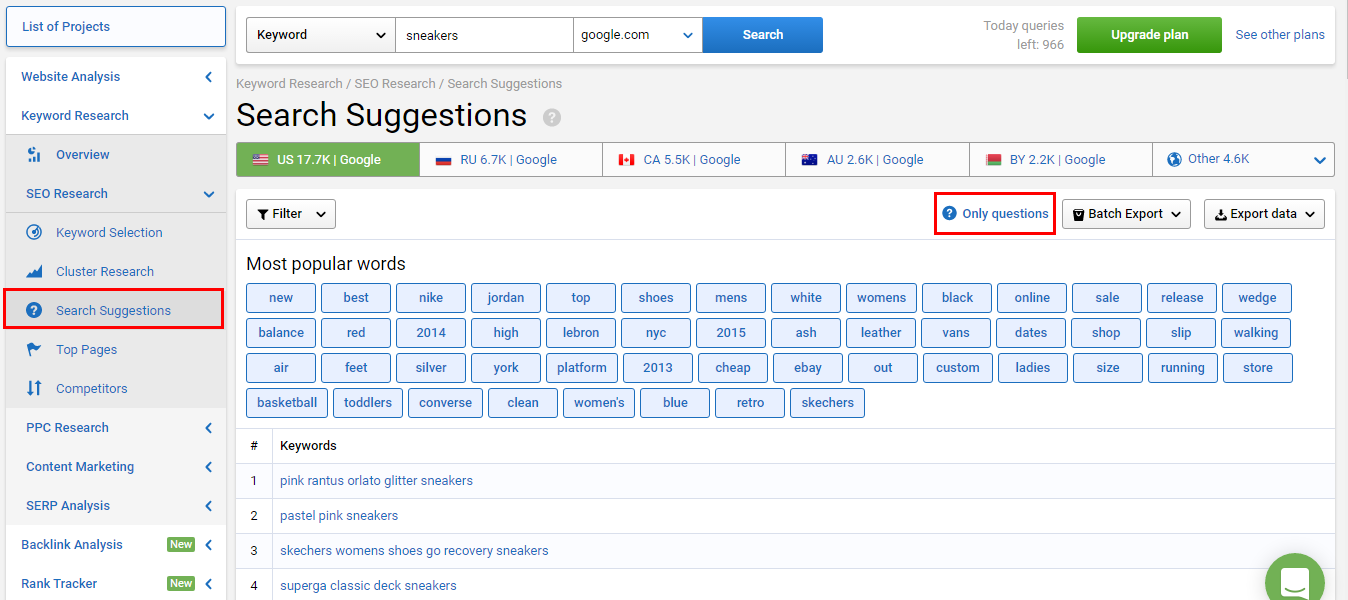The image size is (1348, 600).
Task: Expand the Rank Tracker section
Action: (209, 584)
